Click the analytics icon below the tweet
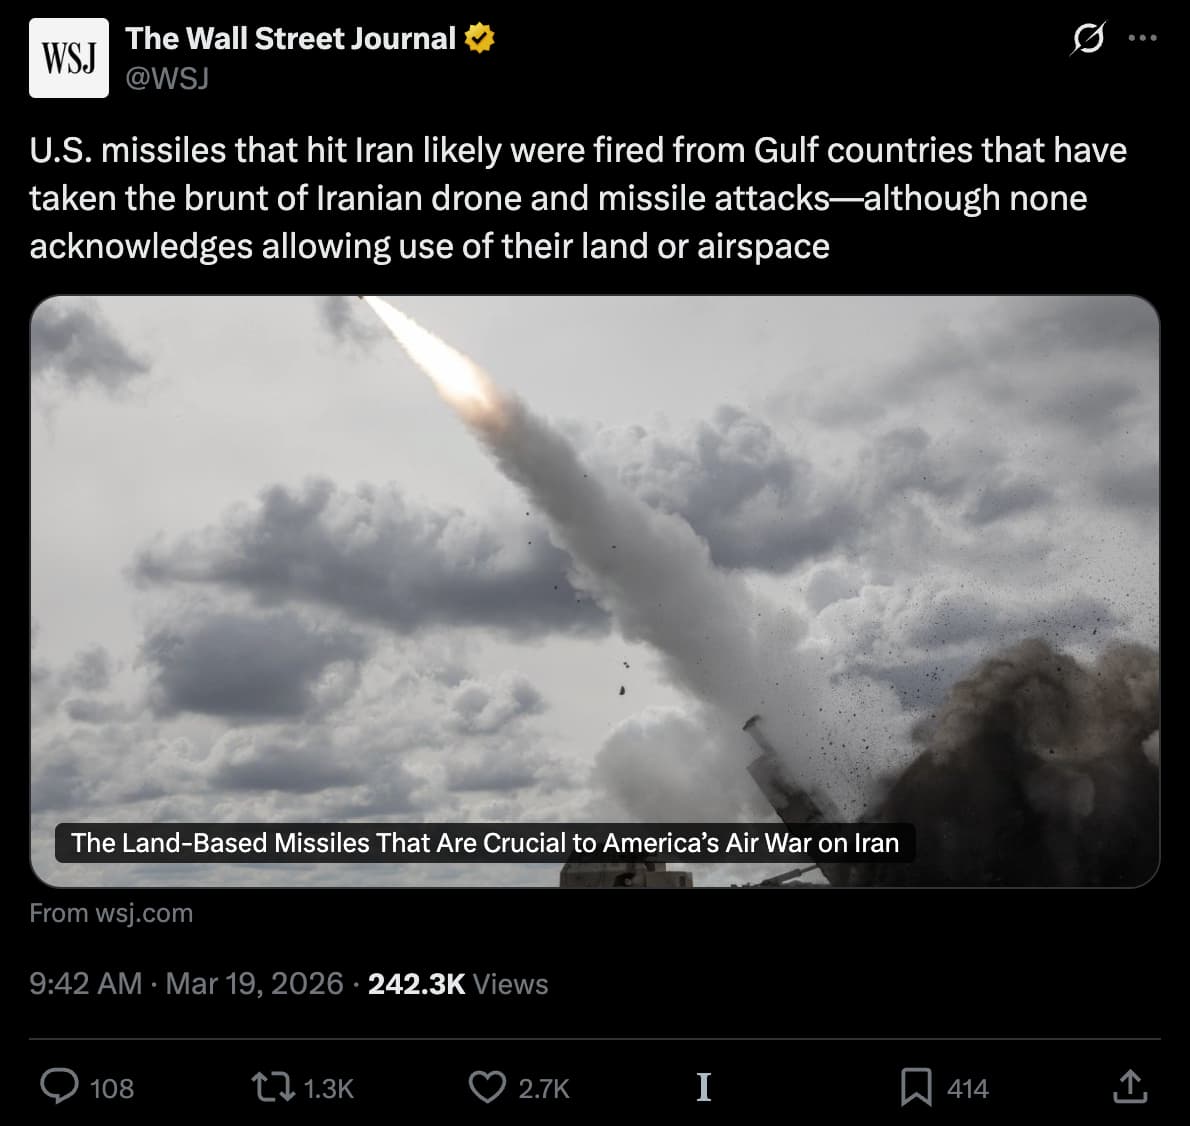 pyautogui.click(x=703, y=1088)
